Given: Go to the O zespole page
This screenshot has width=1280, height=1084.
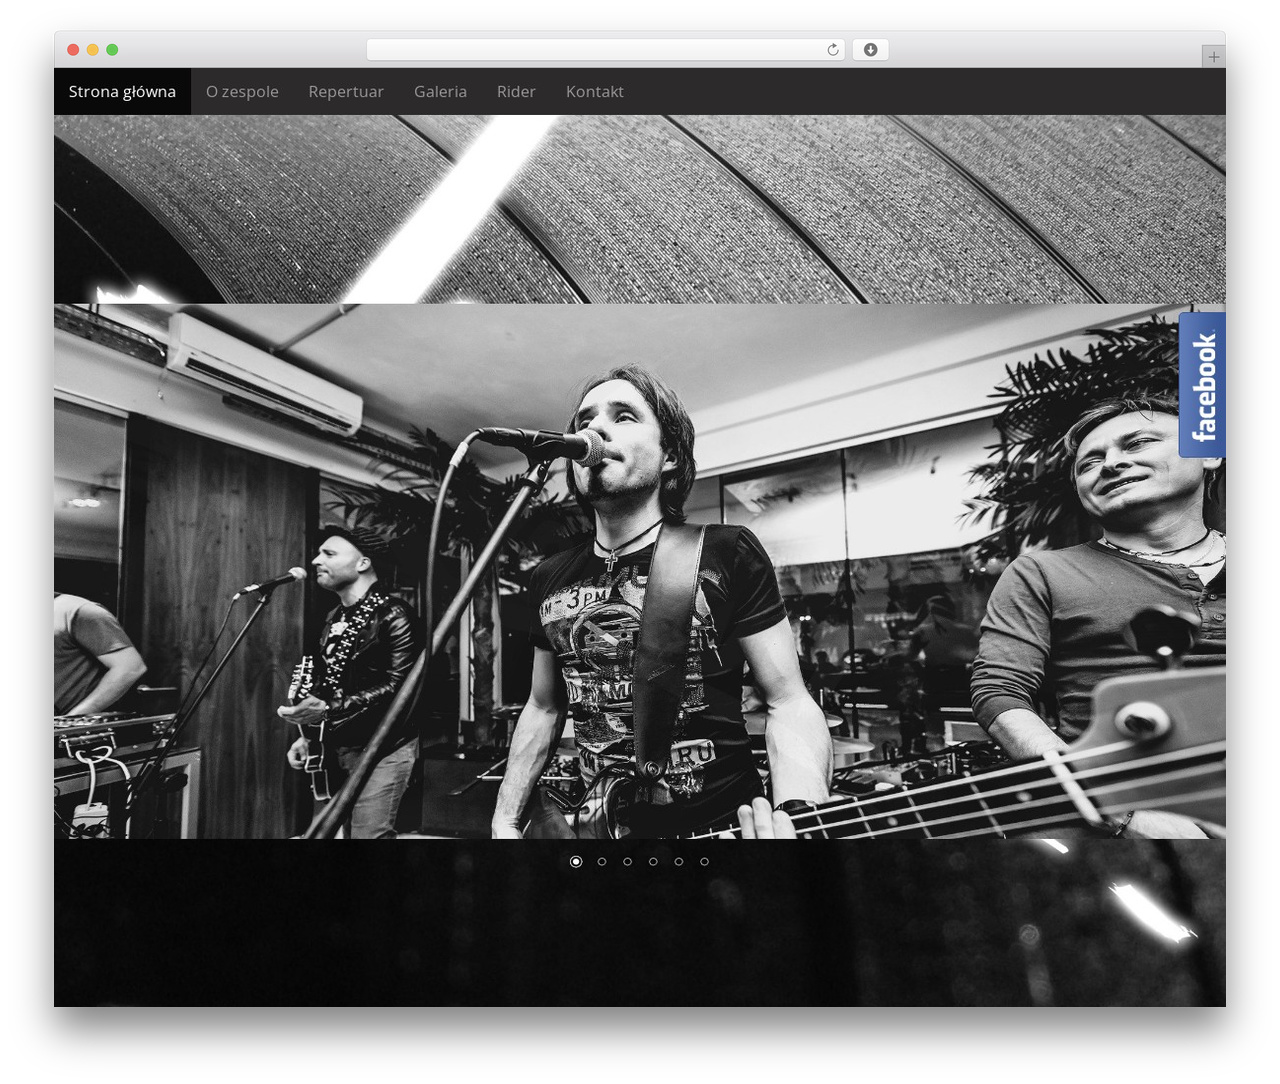Looking at the screenshot, I should pyautogui.click(x=242, y=91).
